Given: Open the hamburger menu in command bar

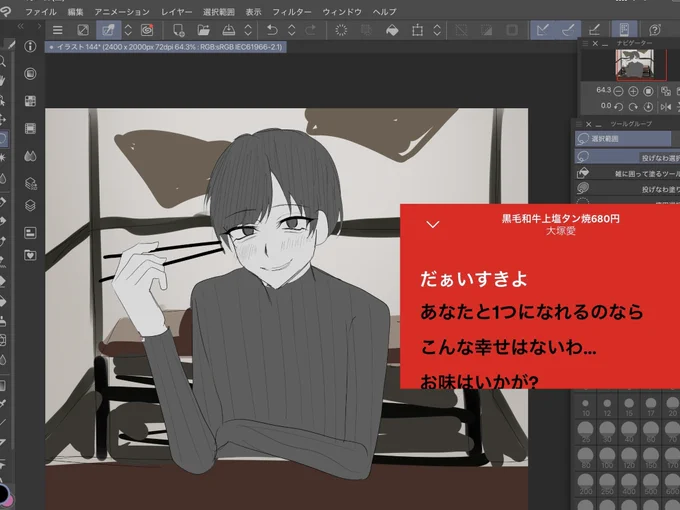Looking at the screenshot, I should tap(58, 30).
